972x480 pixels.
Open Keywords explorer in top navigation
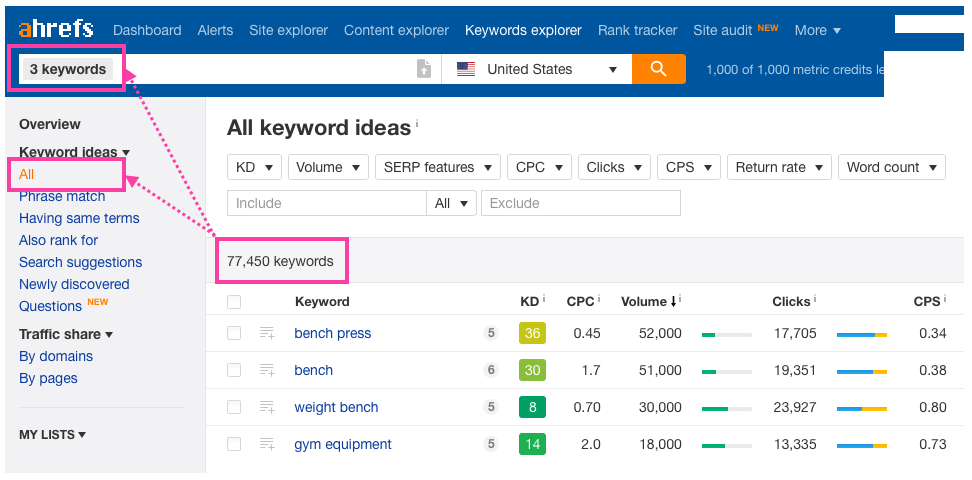point(523,30)
